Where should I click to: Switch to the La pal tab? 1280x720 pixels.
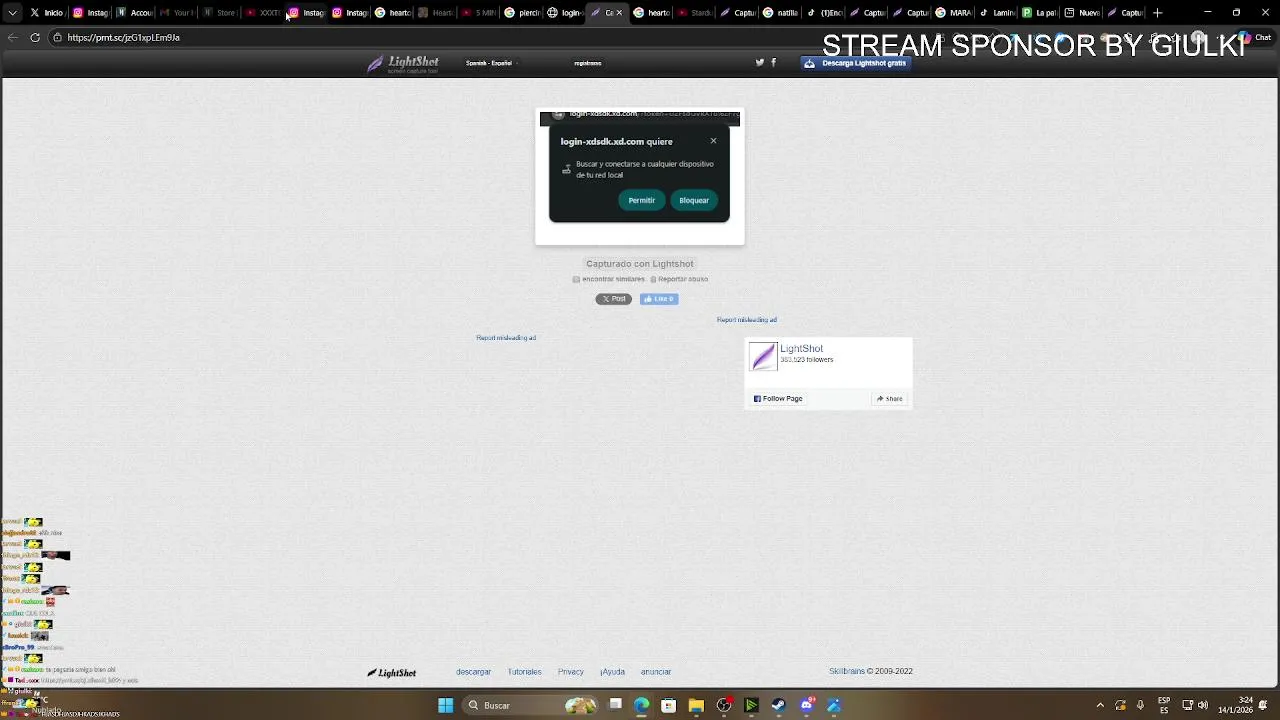pyautogui.click(x=1039, y=13)
